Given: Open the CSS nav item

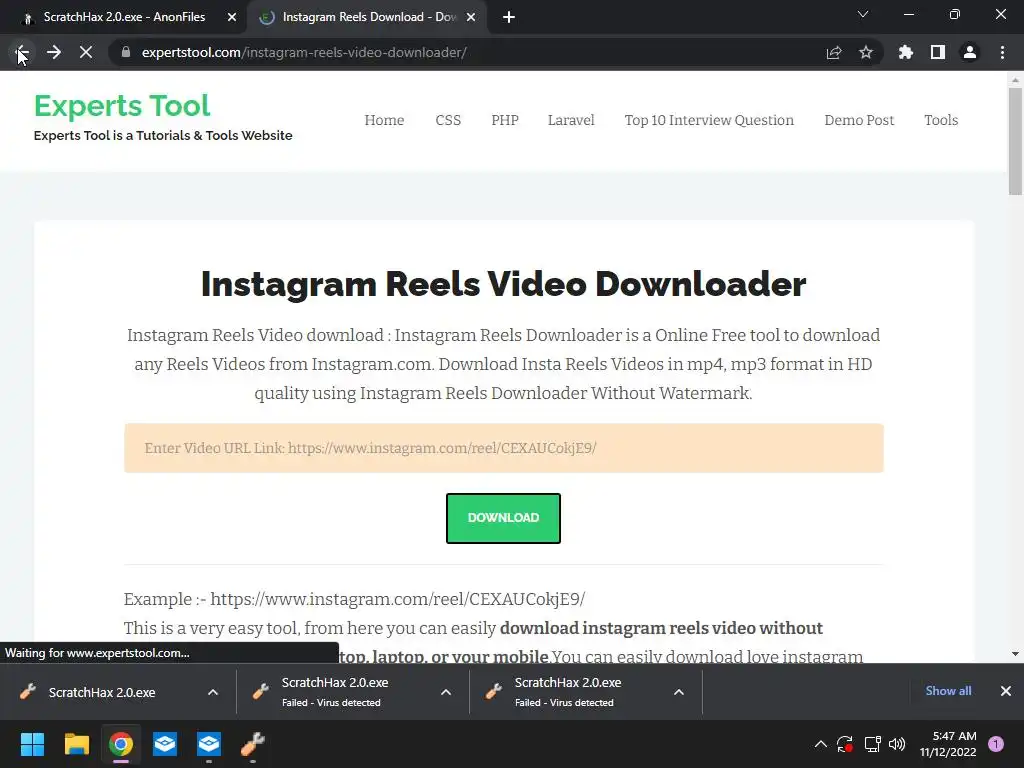Looking at the screenshot, I should click(448, 120).
